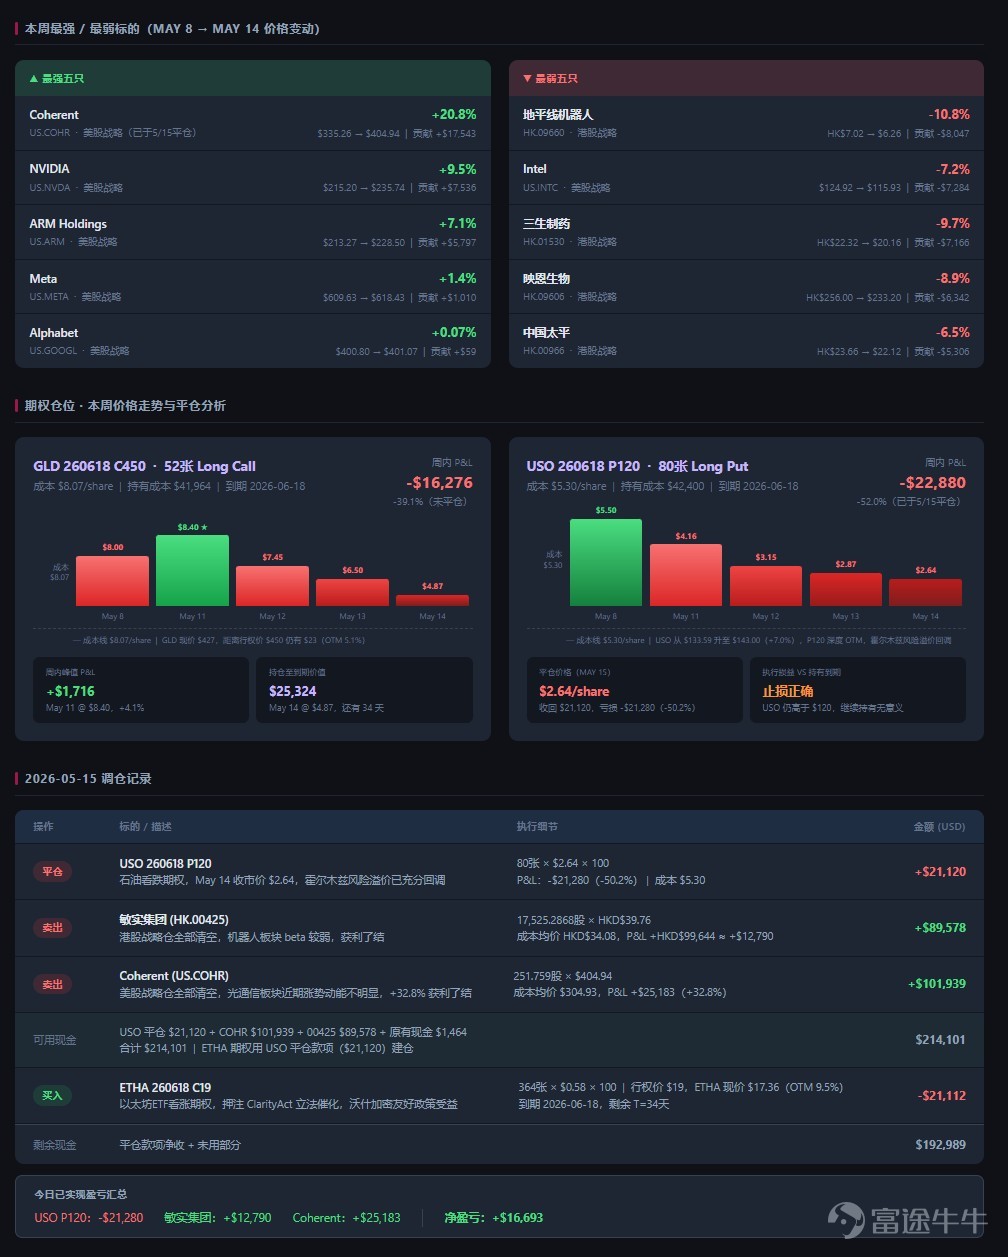
Task: Click the 操作 column header
Action: pos(43,827)
